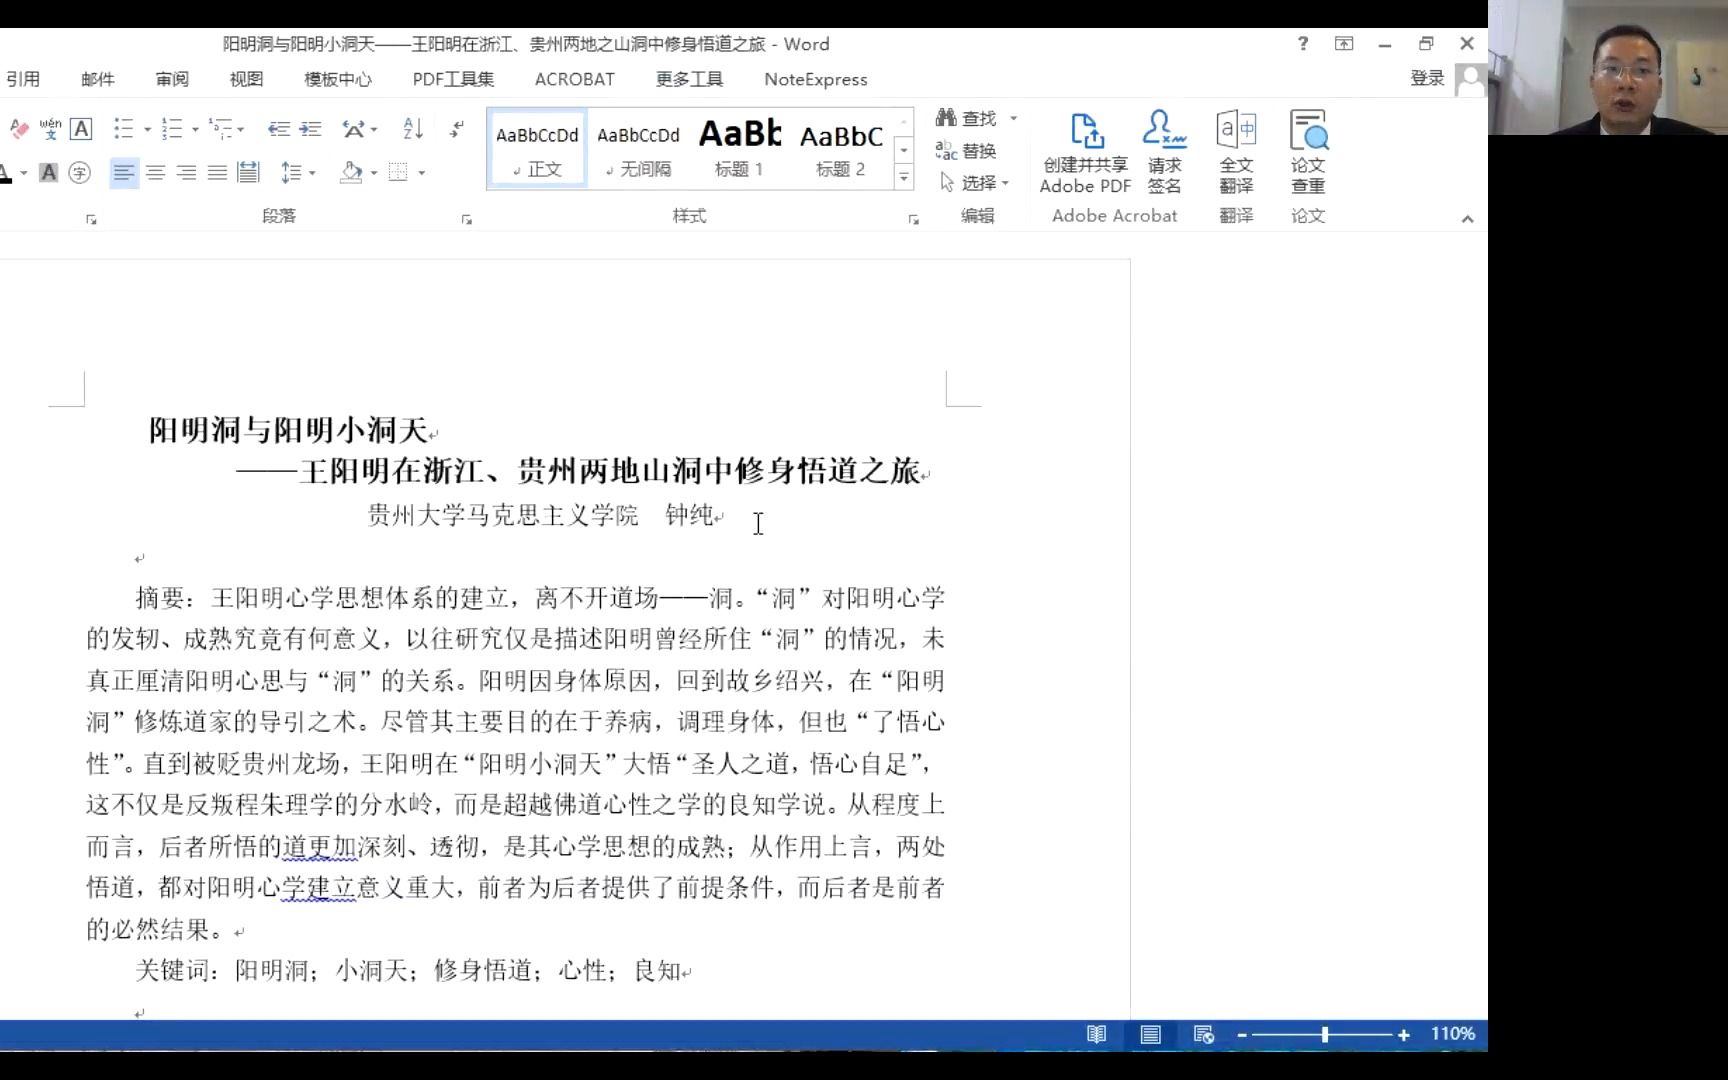
Task: Open the NoteExpress tab
Action: [x=816, y=79]
